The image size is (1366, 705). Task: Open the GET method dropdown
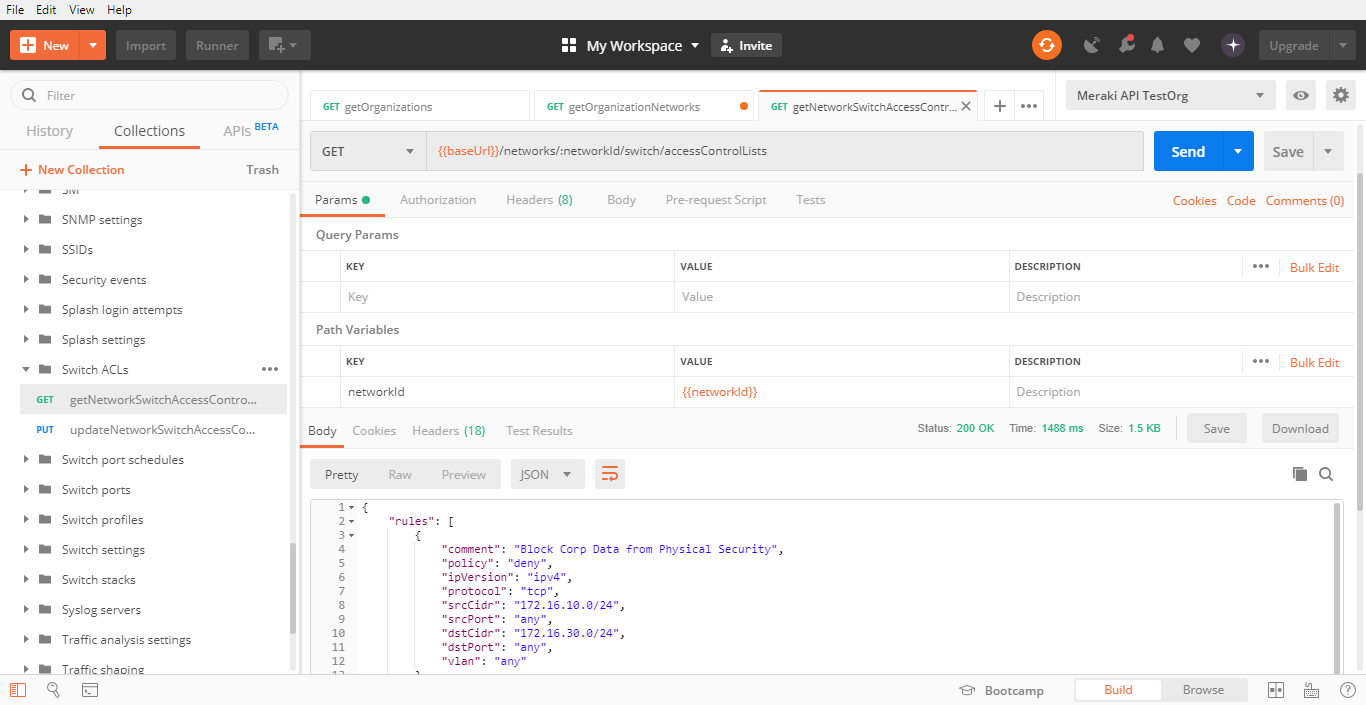[368, 151]
